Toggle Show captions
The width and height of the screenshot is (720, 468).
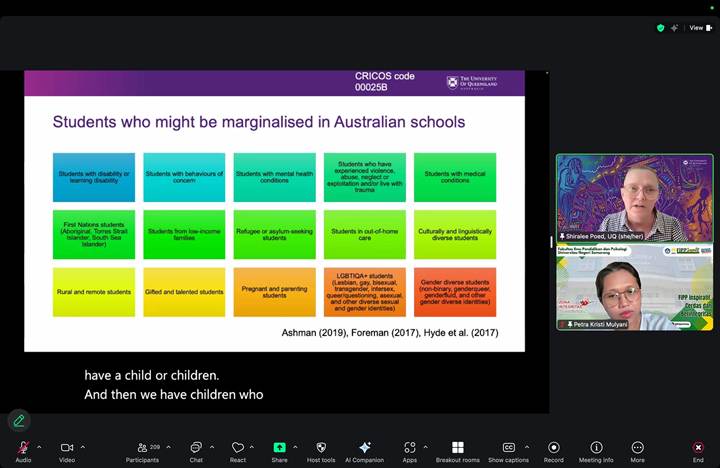508,448
